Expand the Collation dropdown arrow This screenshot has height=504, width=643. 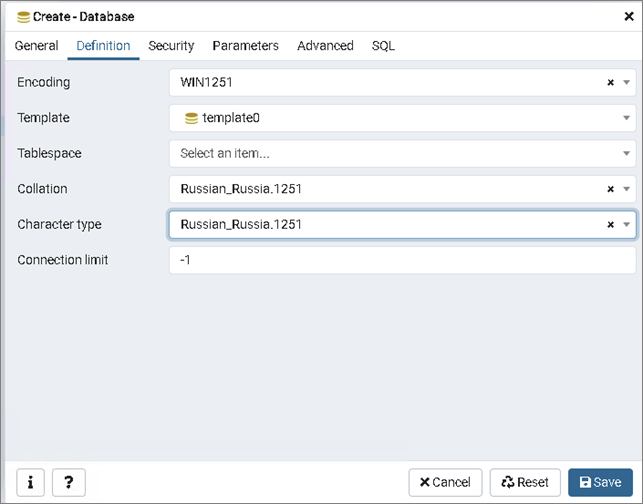(627, 189)
